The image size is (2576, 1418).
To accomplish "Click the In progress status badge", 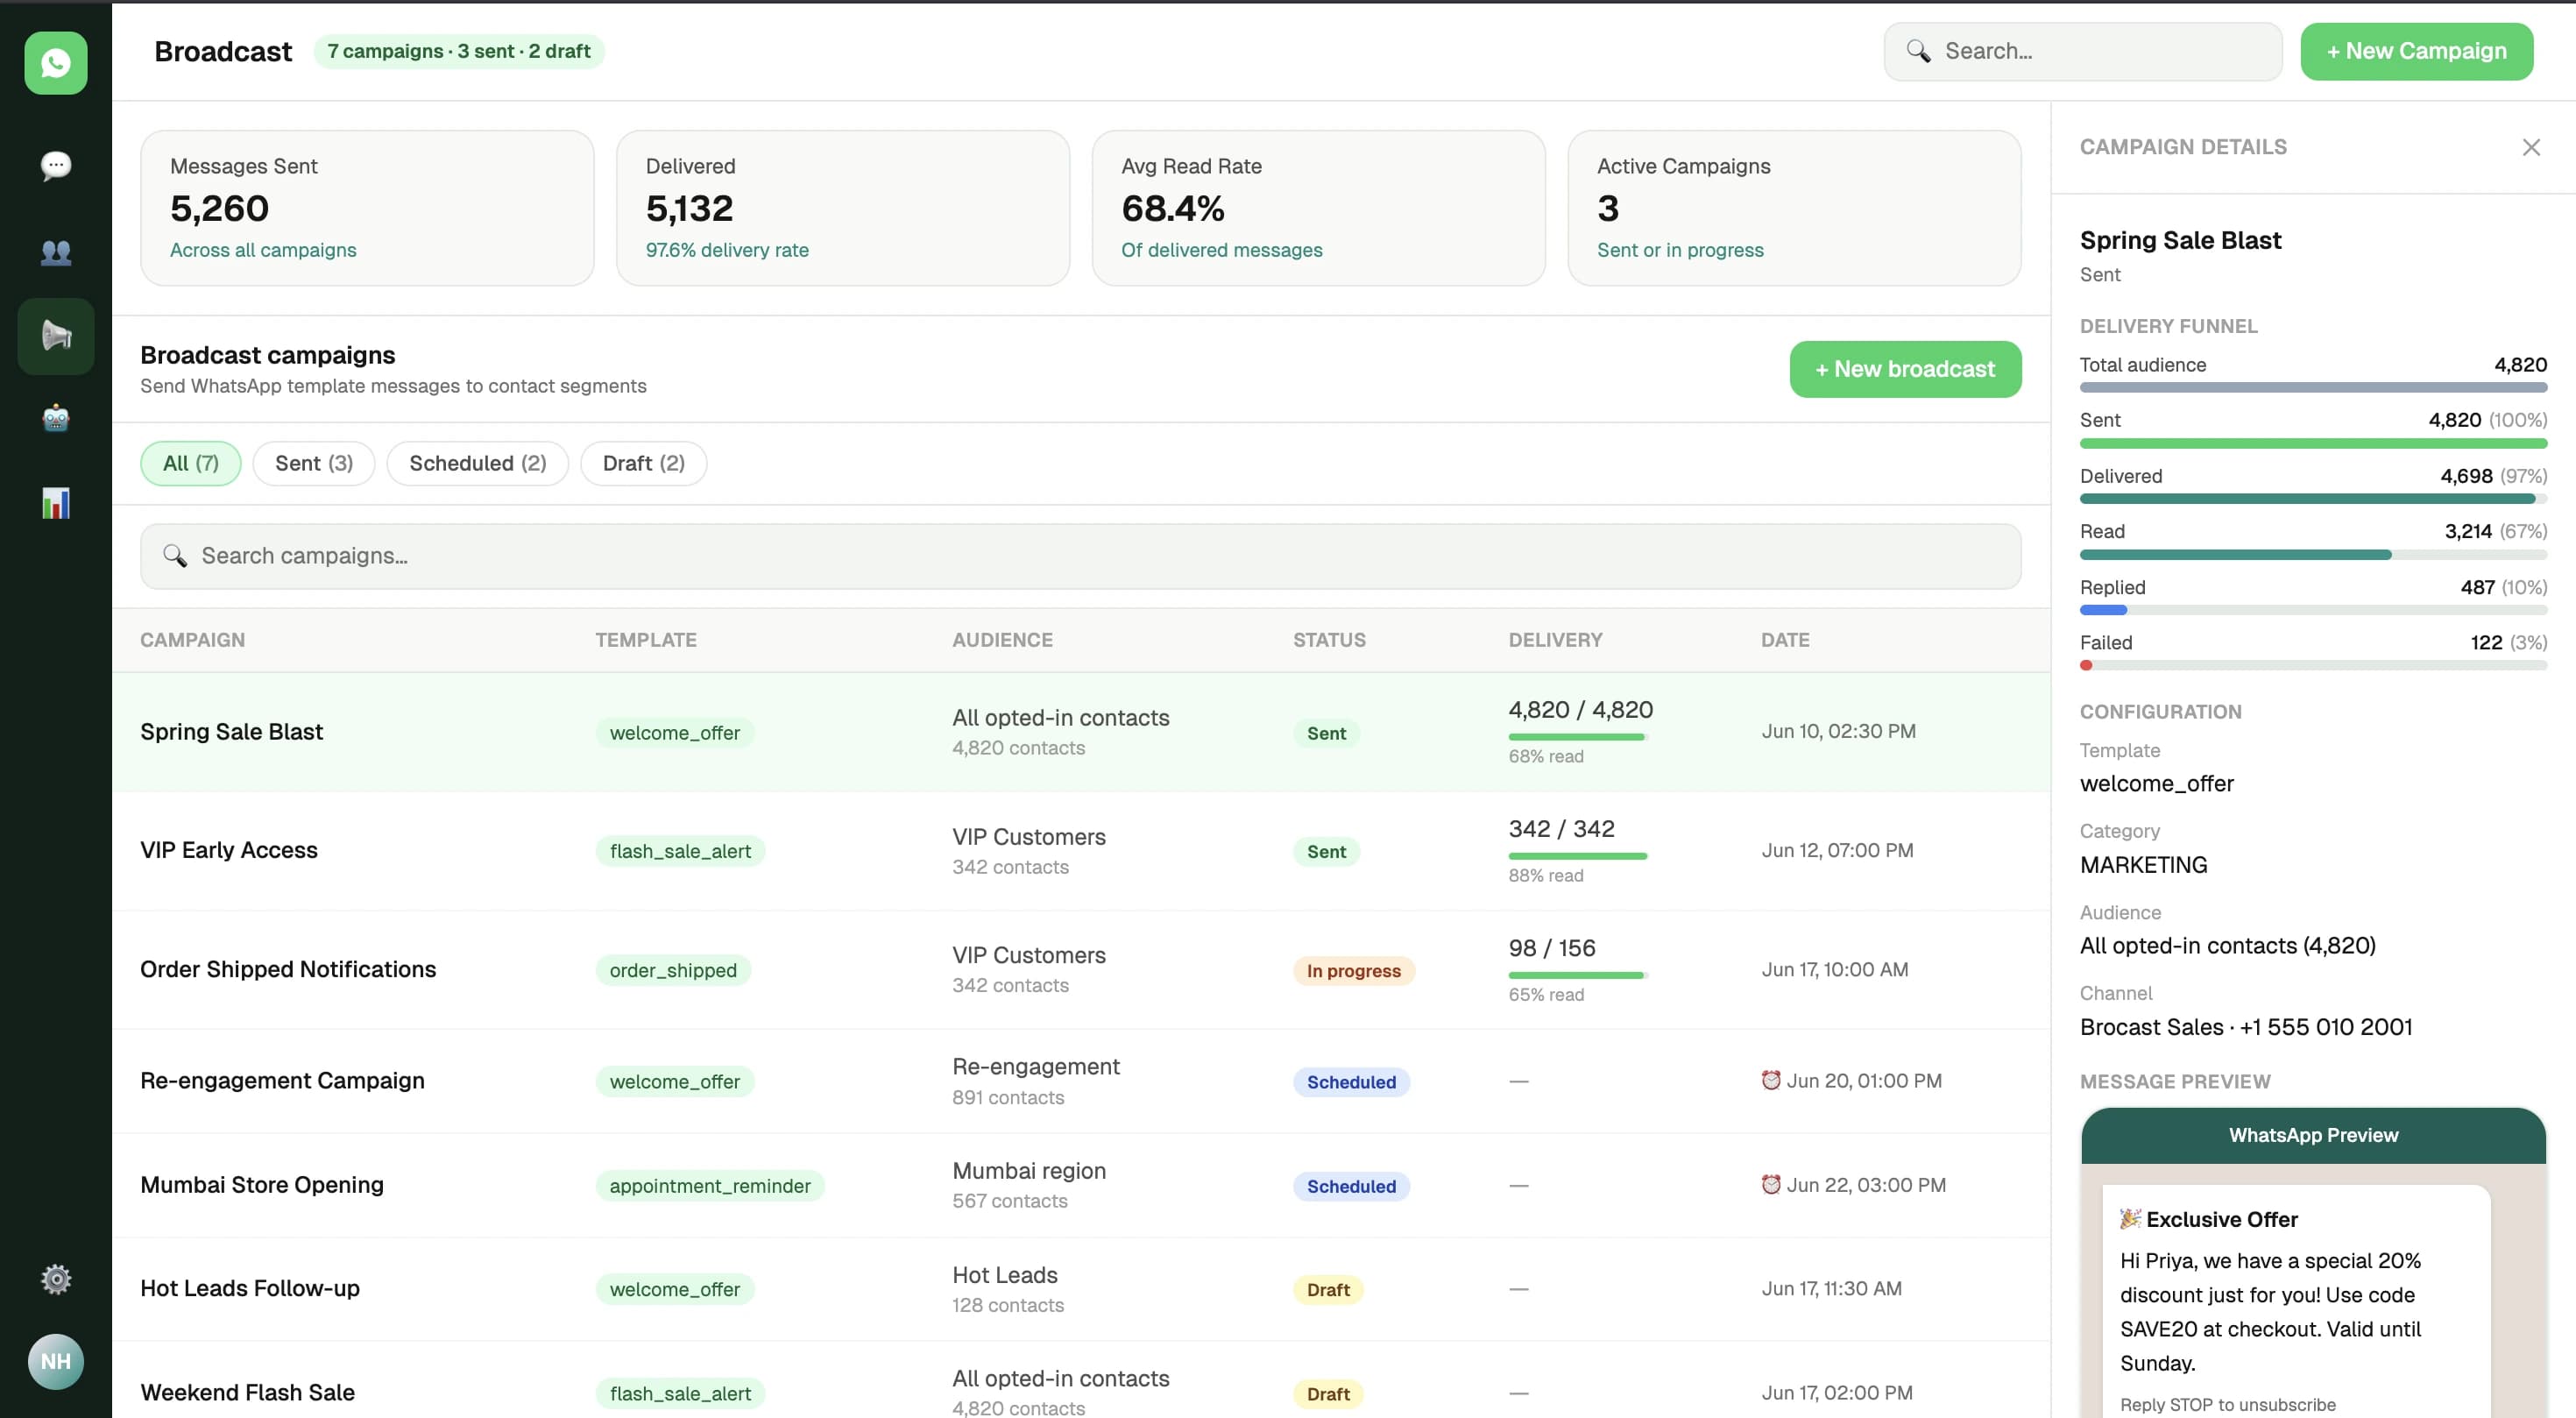I will pyautogui.click(x=1353, y=971).
